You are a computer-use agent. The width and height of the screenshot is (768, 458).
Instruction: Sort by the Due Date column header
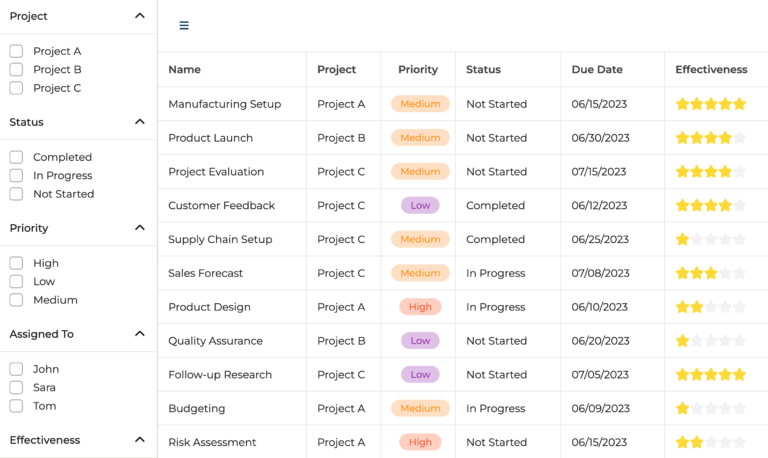[597, 70]
